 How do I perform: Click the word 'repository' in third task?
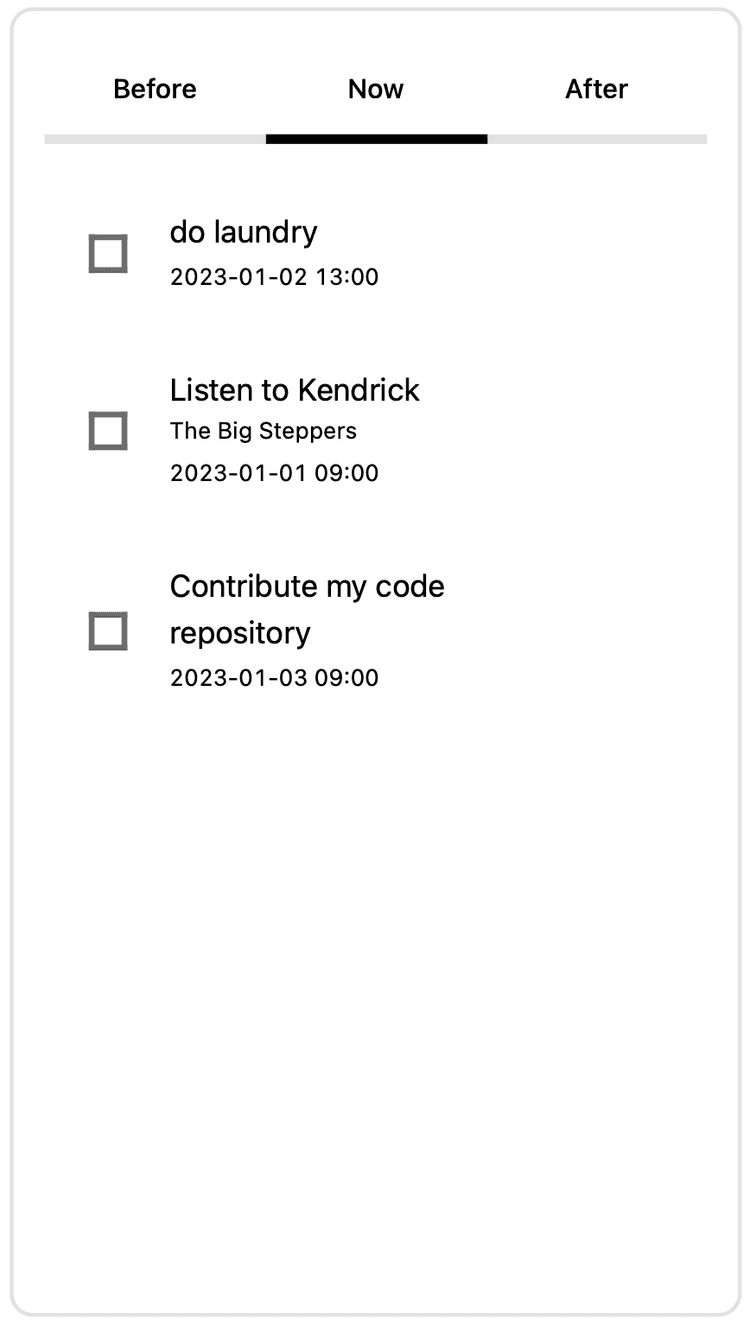[x=240, y=633]
